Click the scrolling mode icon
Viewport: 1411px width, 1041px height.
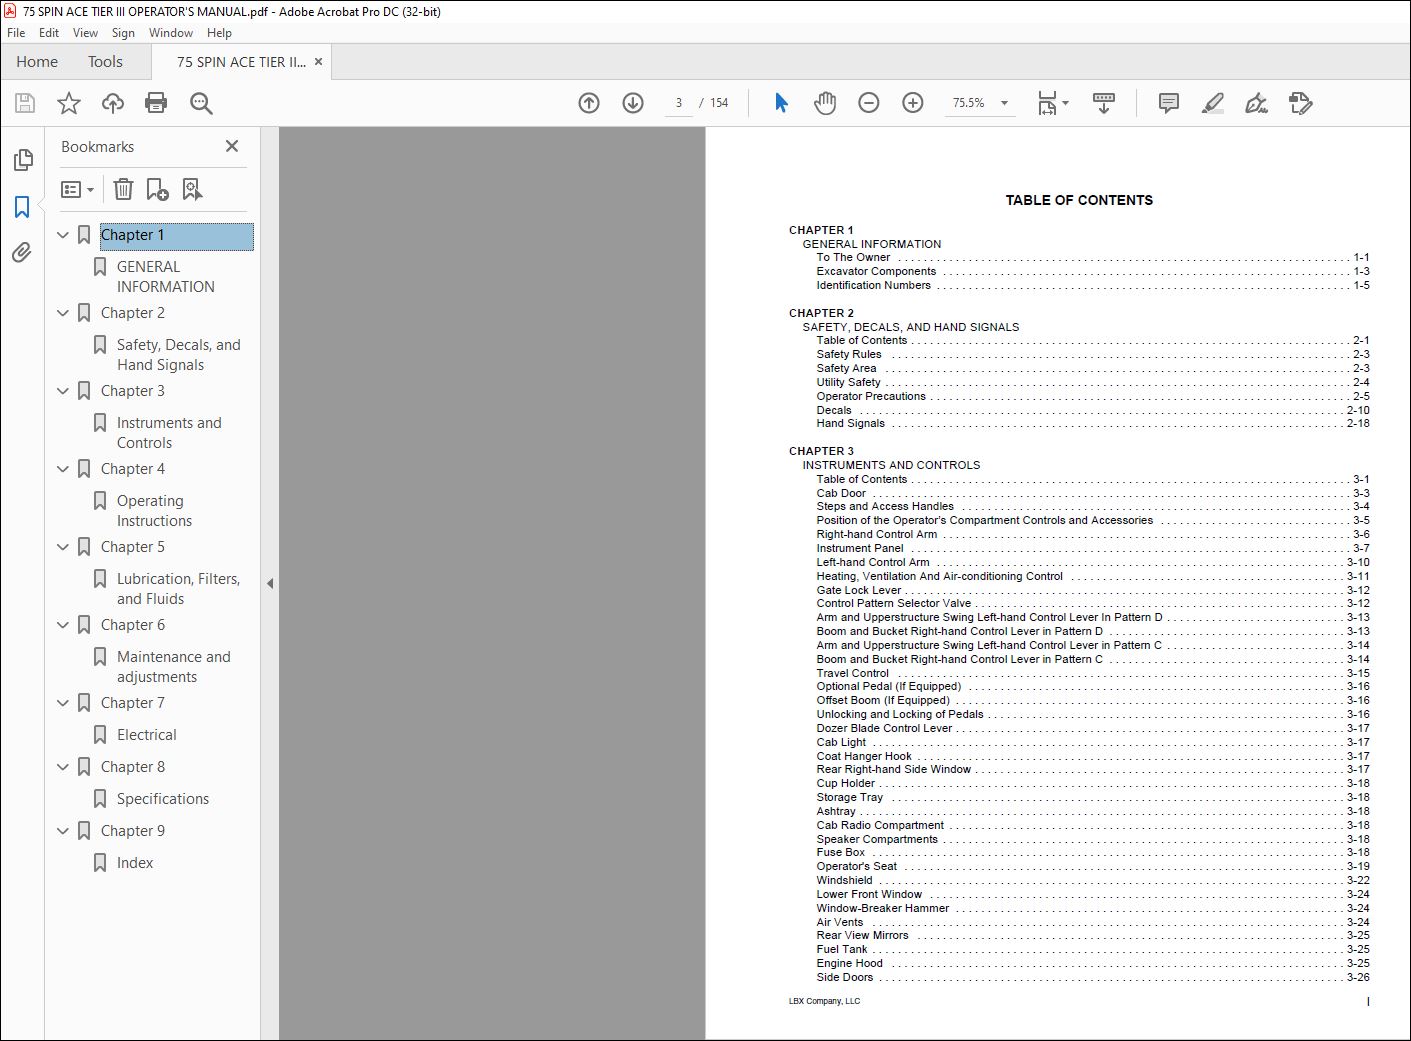[x=1104, y=103]
